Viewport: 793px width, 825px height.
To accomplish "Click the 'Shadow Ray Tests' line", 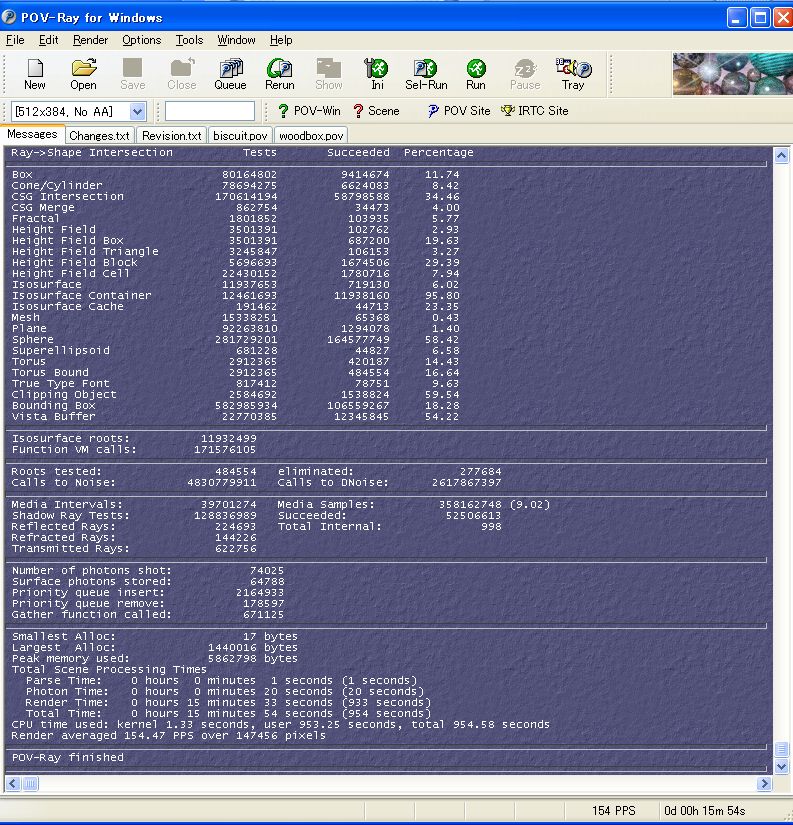I will click(134, 516).
